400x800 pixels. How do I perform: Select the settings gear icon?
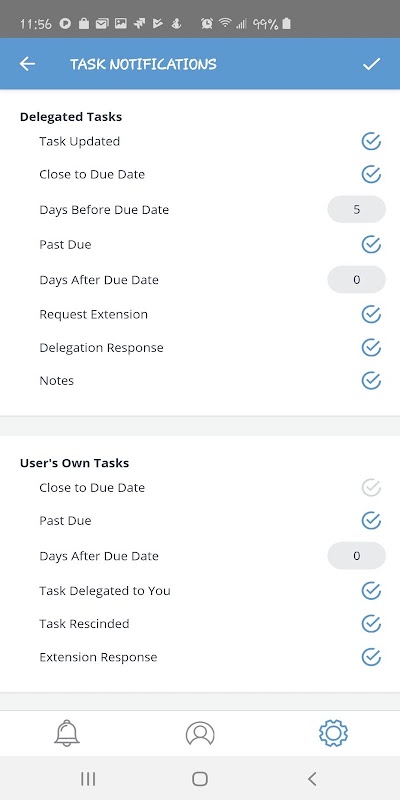coord(333,733)
